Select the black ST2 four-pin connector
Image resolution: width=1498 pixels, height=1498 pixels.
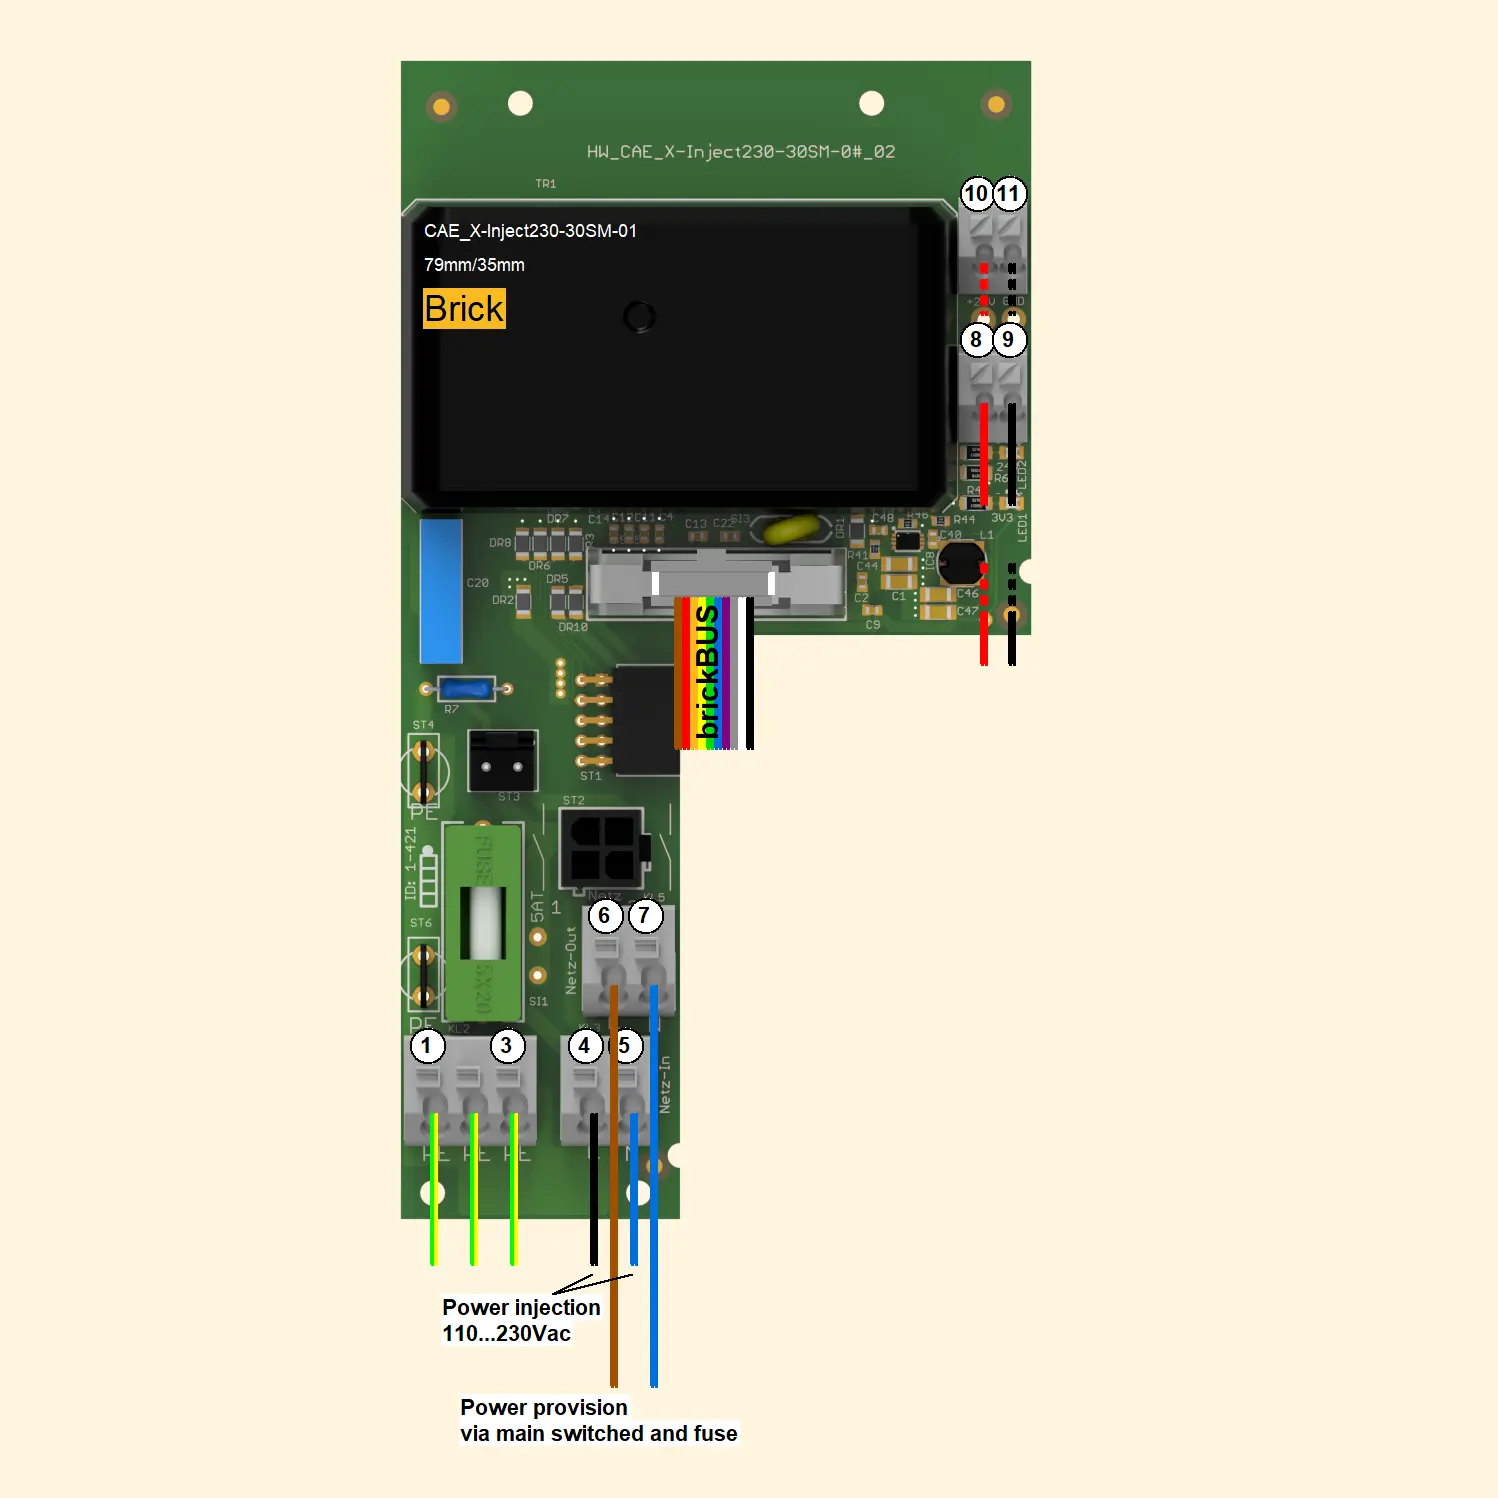(x=602, y=849)
